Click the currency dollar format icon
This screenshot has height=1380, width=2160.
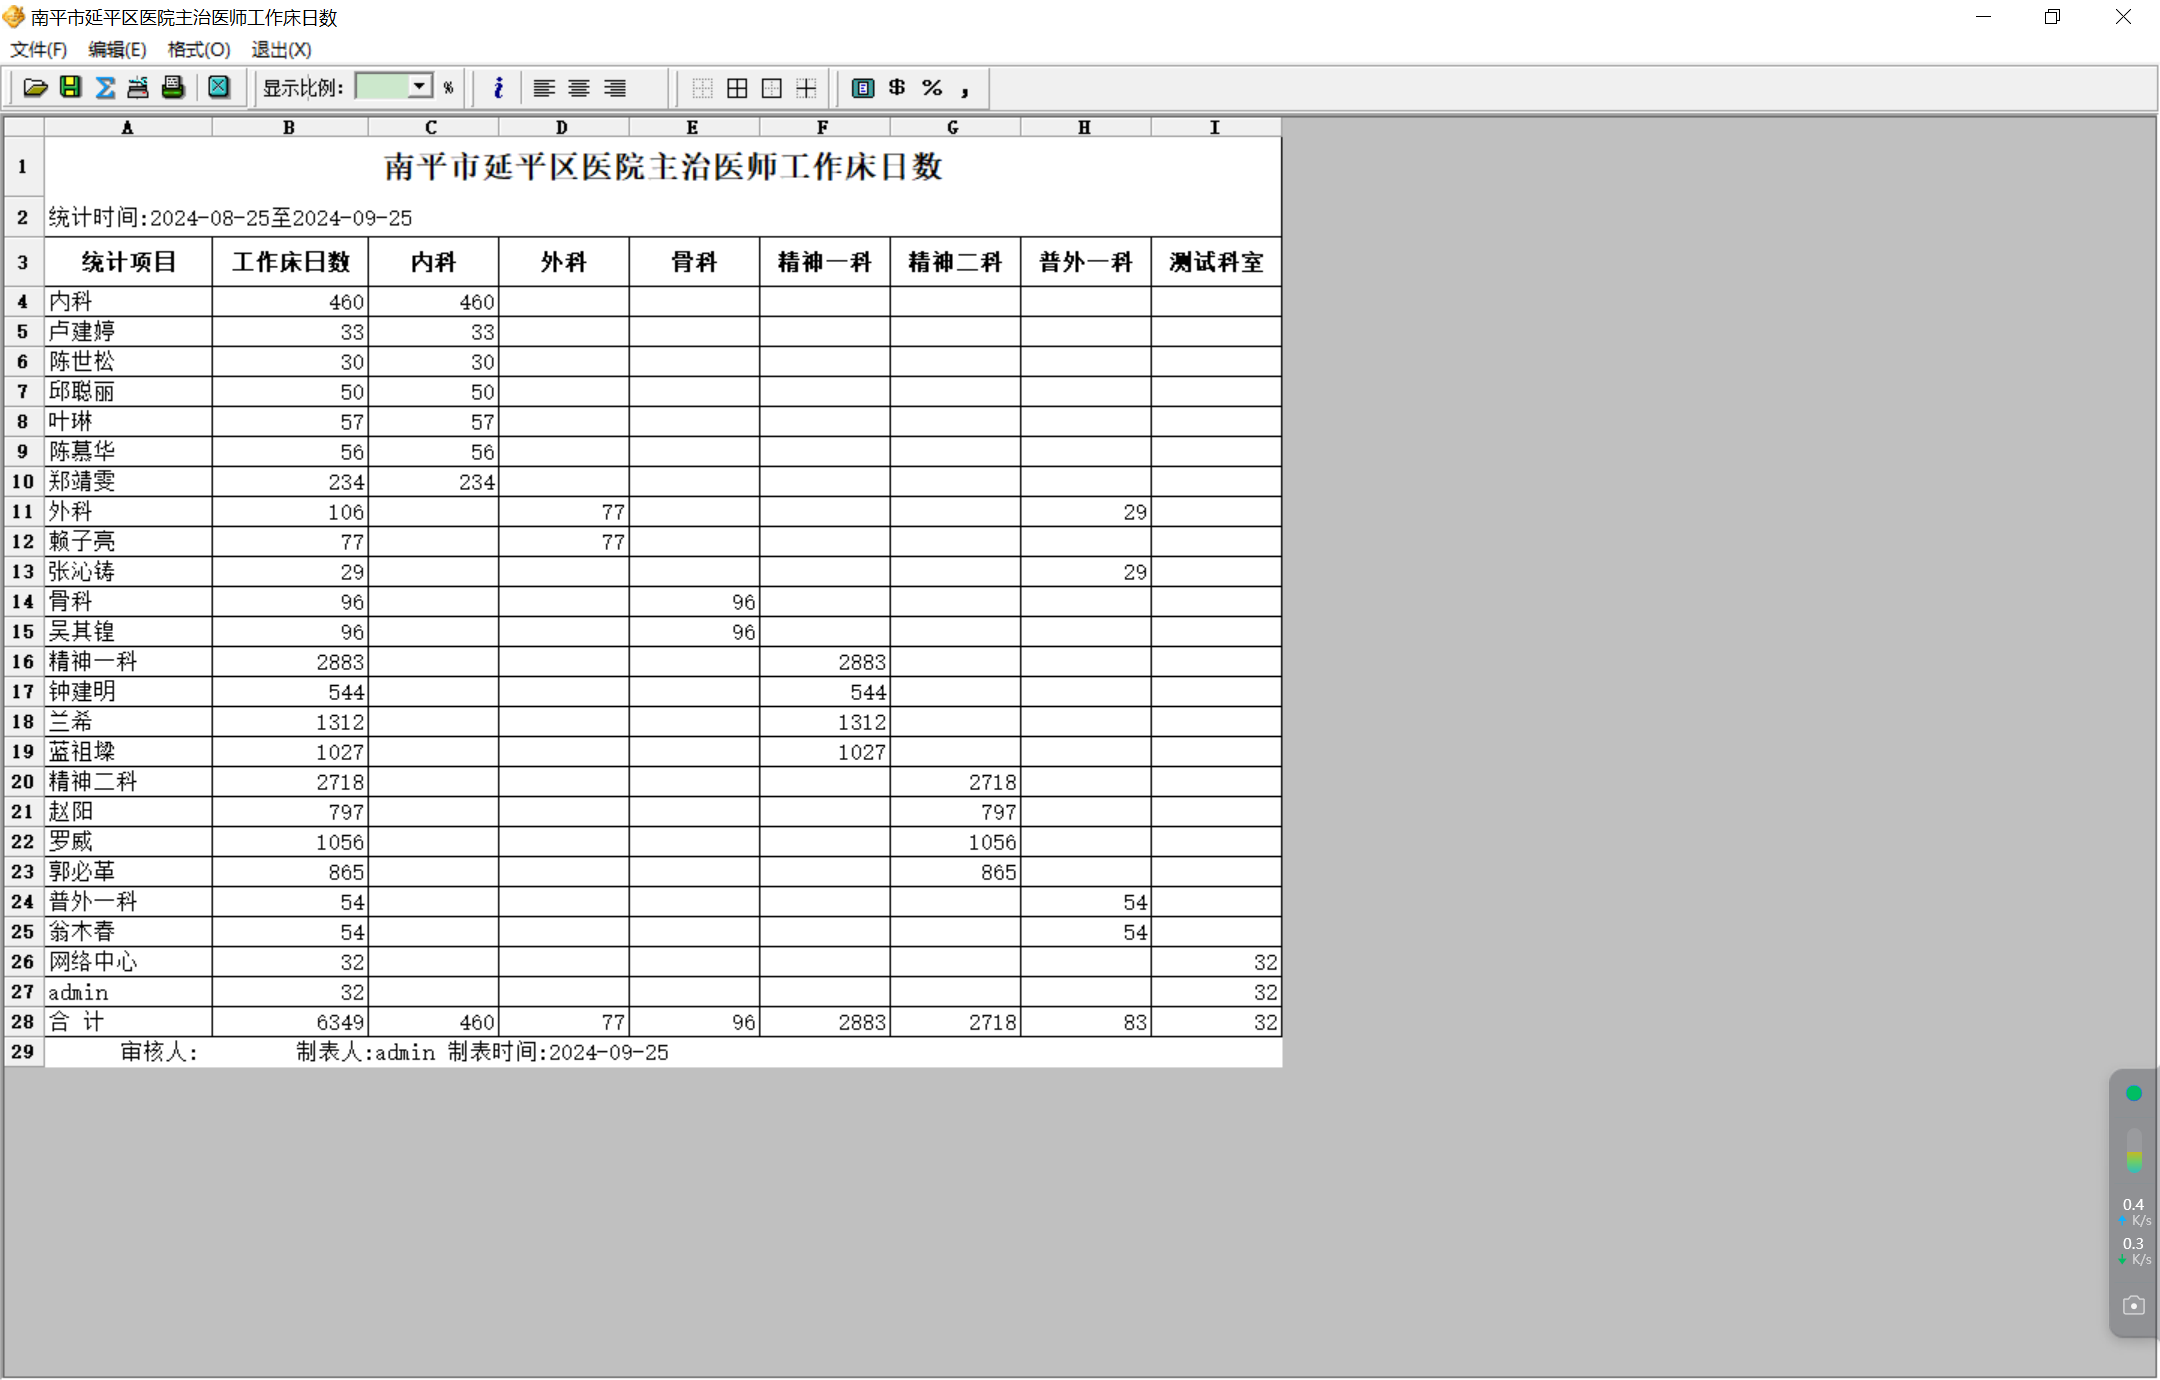897,88
